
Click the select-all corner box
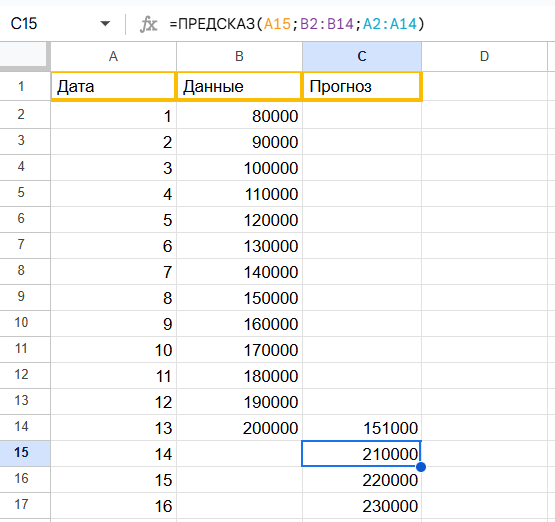23,54
